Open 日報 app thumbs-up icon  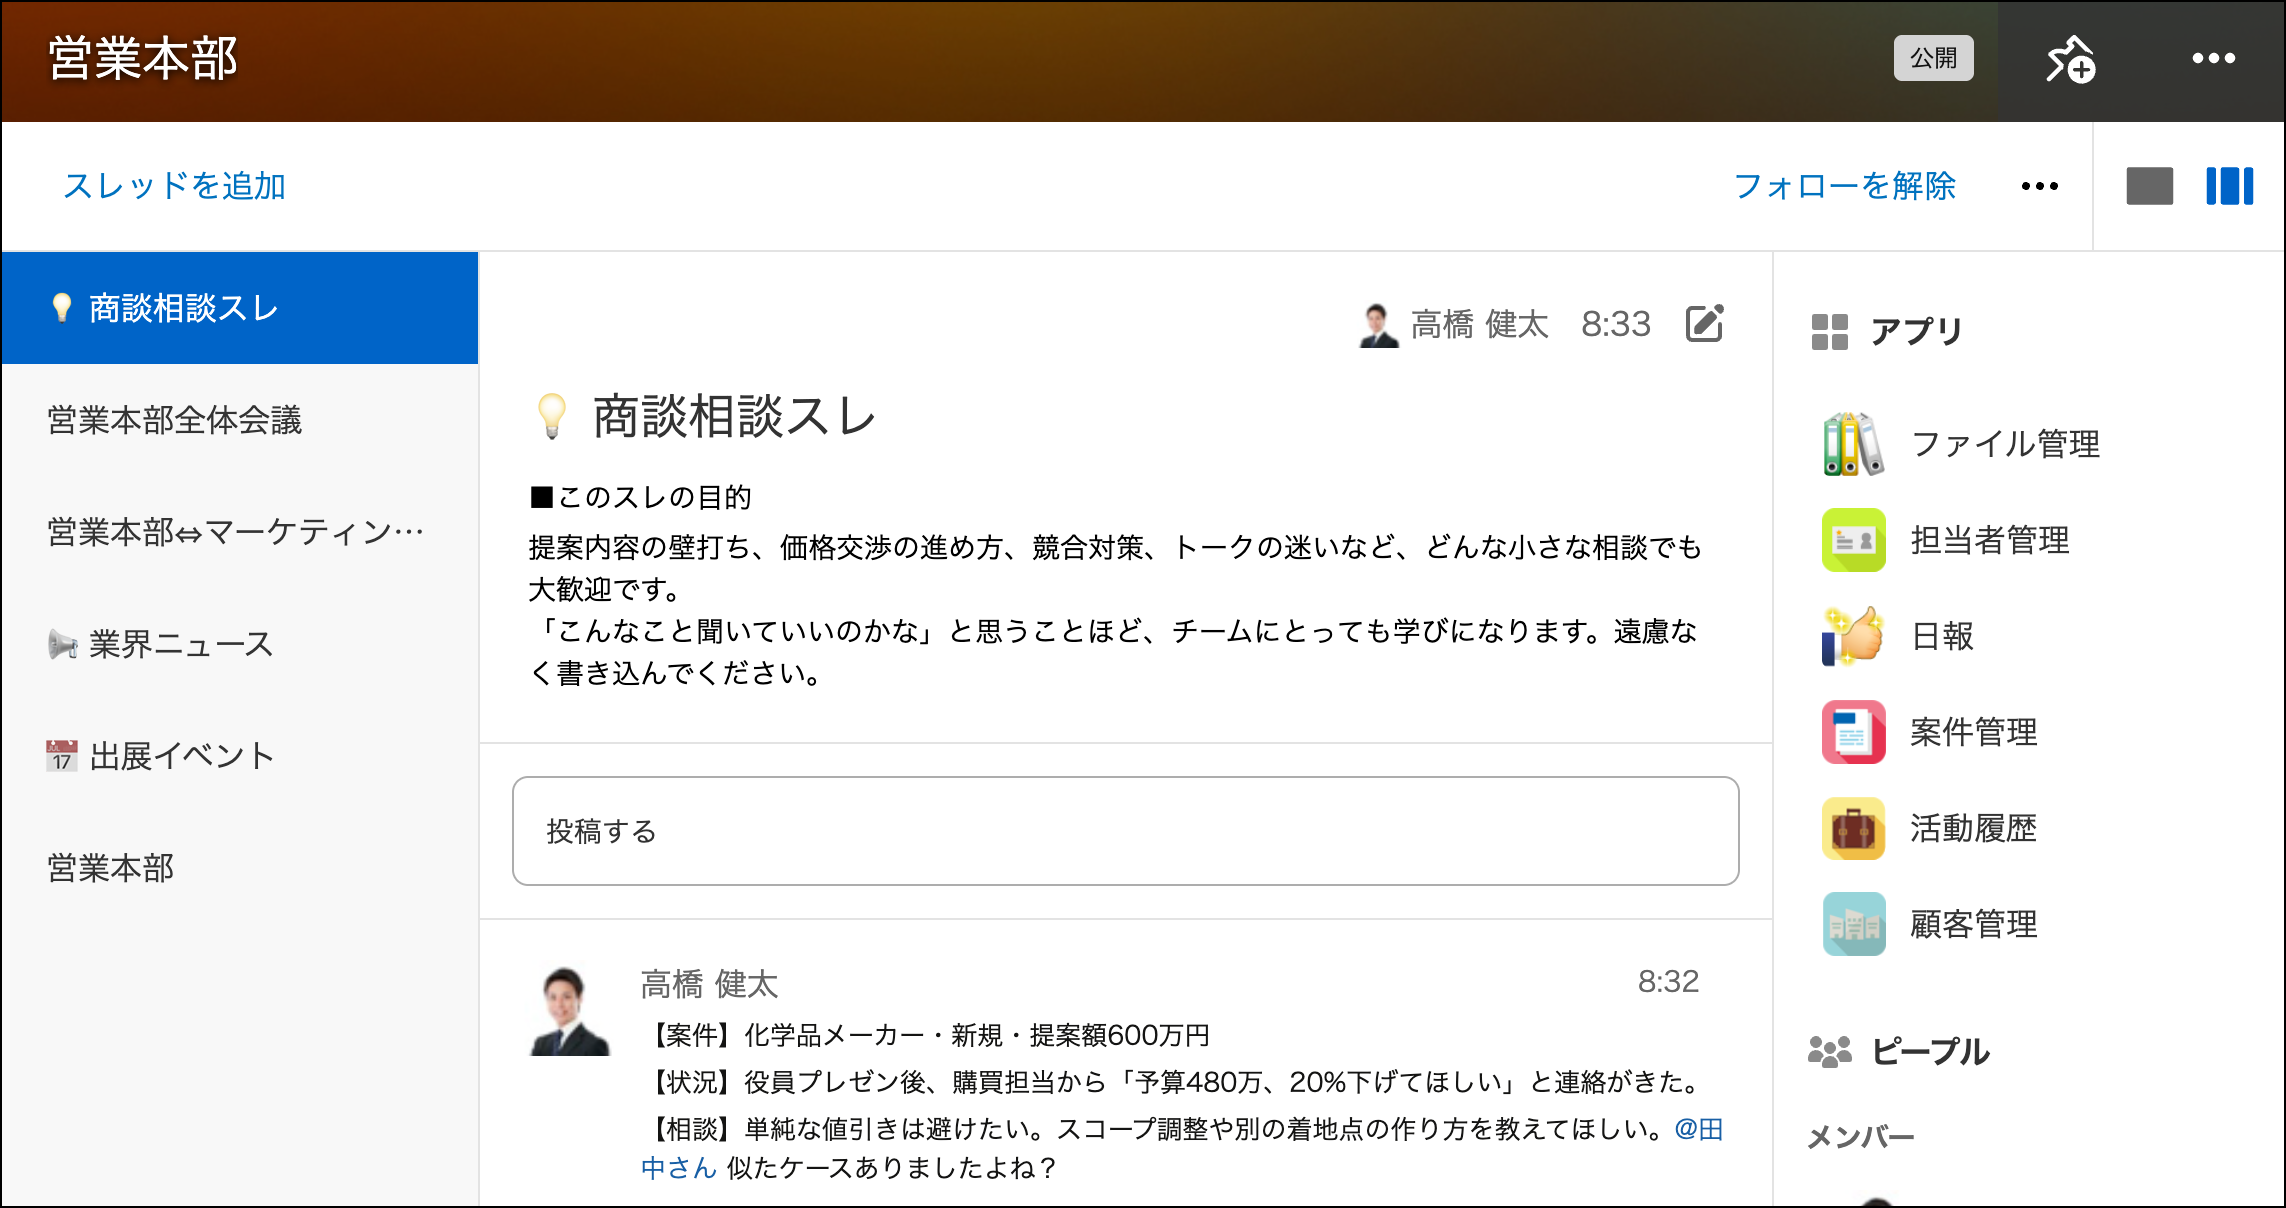click(1853, 636)
